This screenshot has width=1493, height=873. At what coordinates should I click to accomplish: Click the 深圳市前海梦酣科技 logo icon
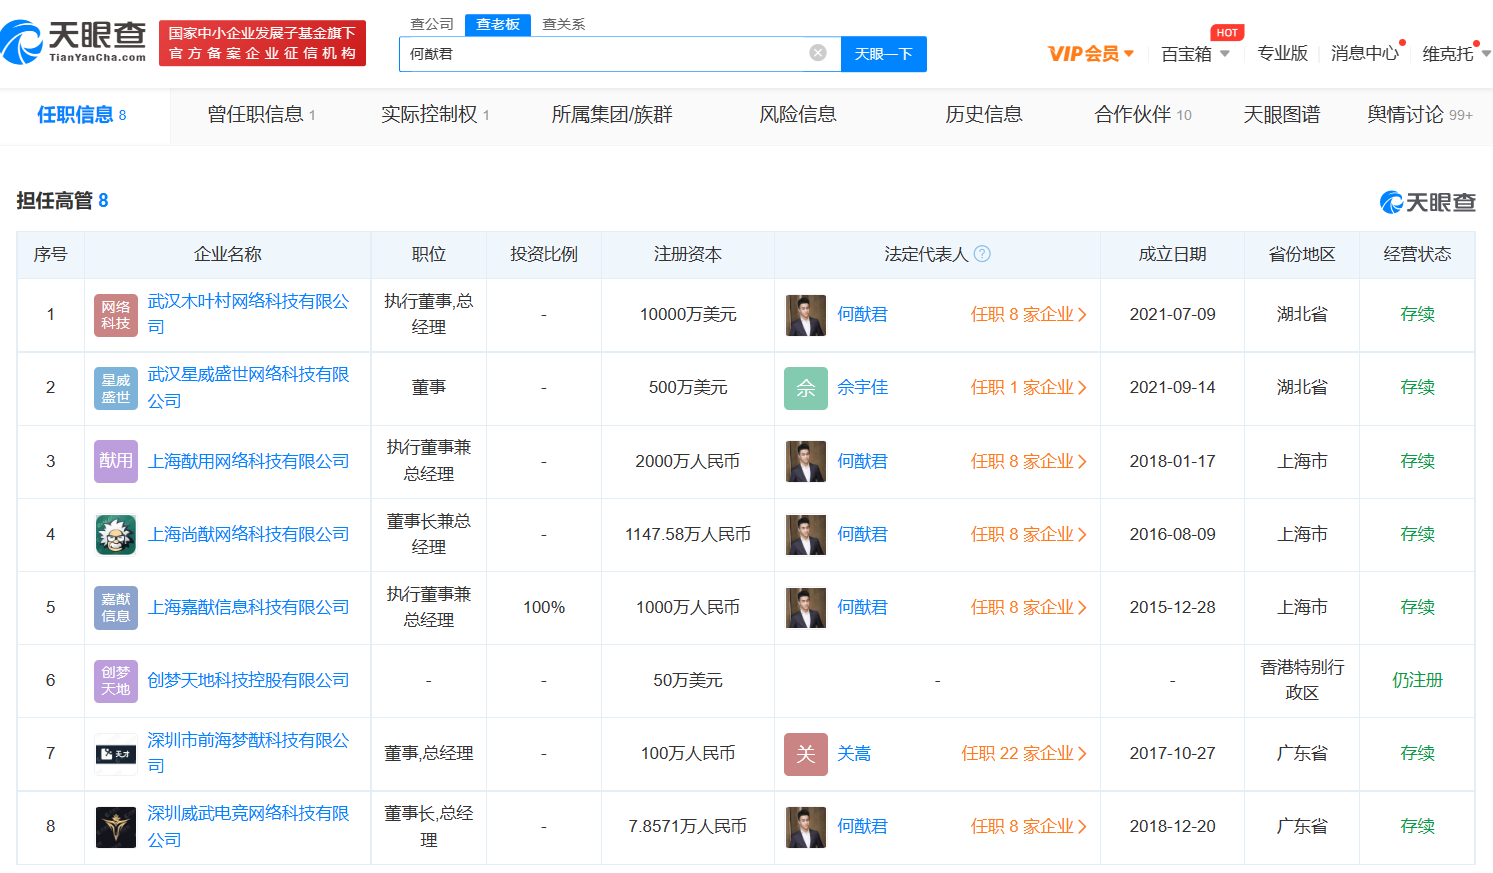[116, 753]
